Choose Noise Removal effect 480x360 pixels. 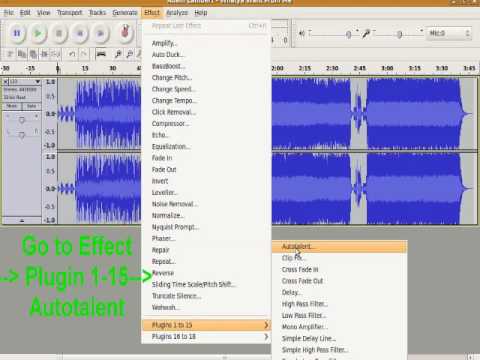(x=206, y=204)
